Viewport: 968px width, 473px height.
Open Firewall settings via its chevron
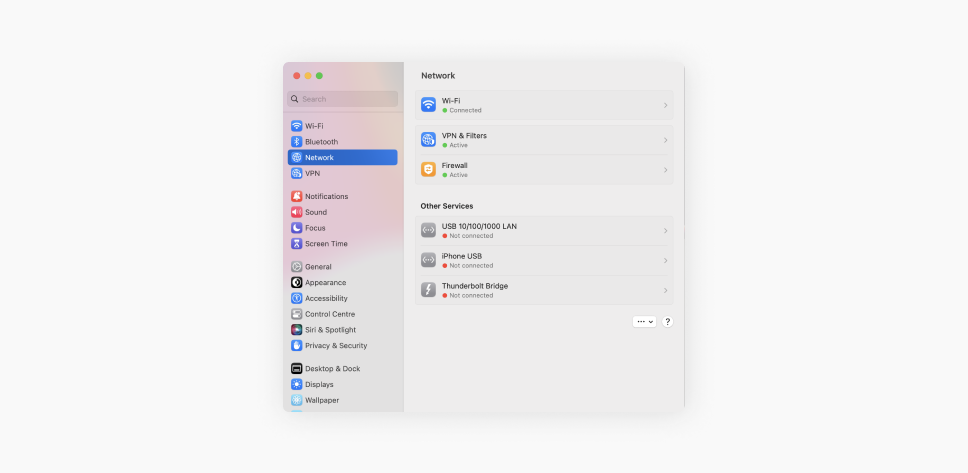click(x=666, y=170)
